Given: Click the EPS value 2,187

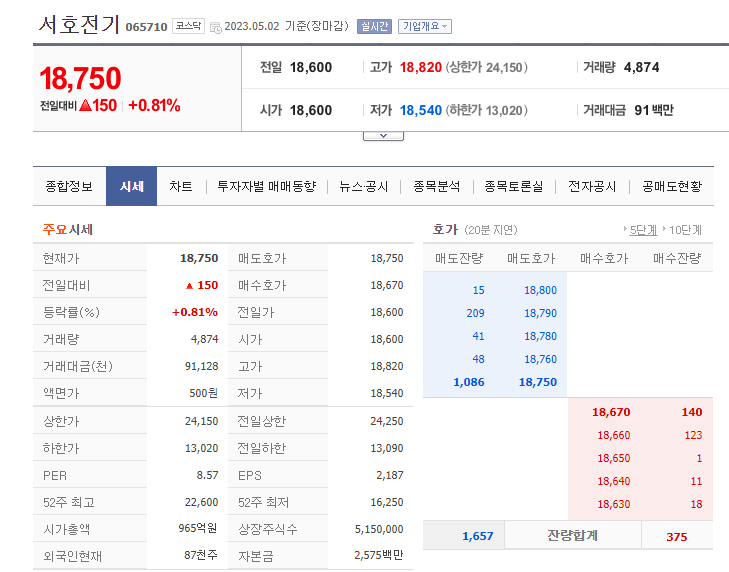Looking at the screenshot, I should (390, 475).
